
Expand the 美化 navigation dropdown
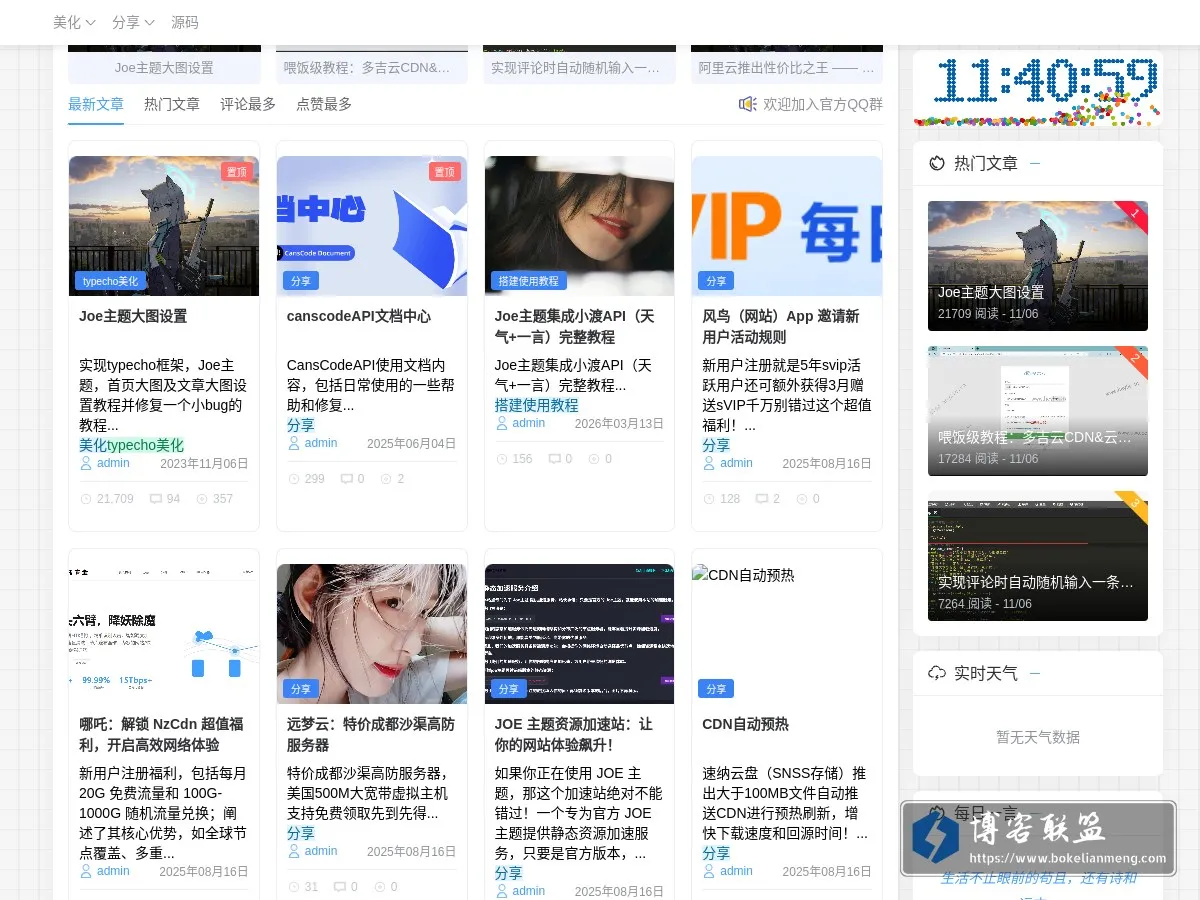coord(74,22)
